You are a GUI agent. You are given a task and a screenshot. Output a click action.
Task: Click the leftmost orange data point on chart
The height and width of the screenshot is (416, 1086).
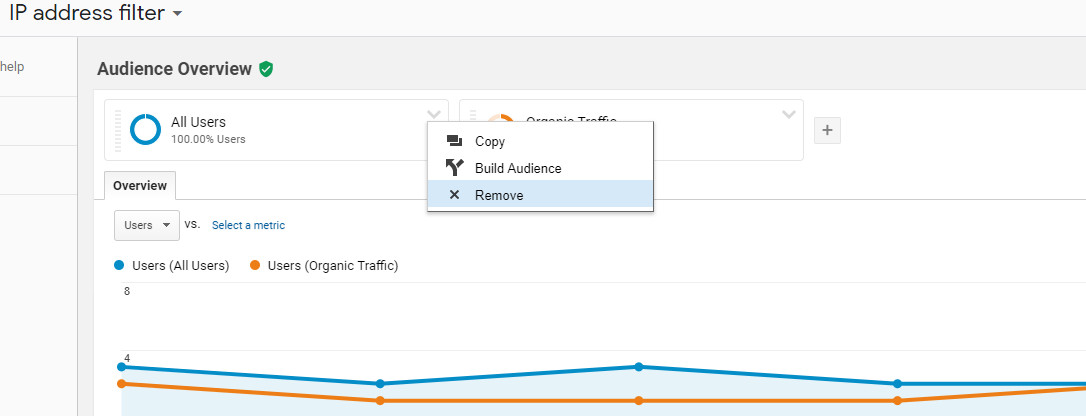122,384
